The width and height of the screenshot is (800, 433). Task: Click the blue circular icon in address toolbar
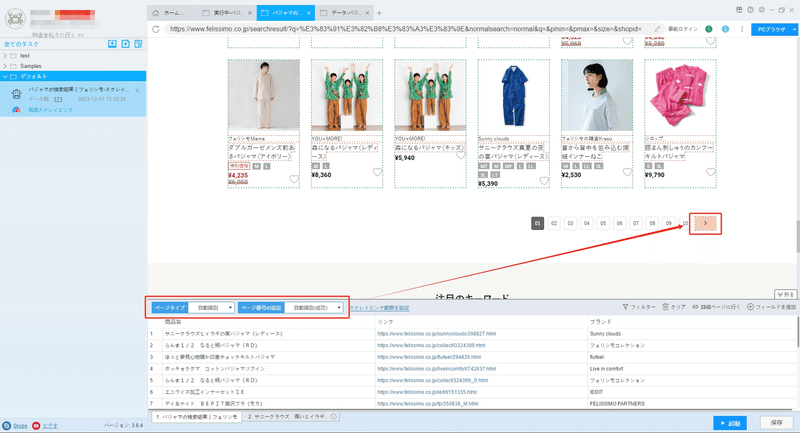(x=725, y=29)
